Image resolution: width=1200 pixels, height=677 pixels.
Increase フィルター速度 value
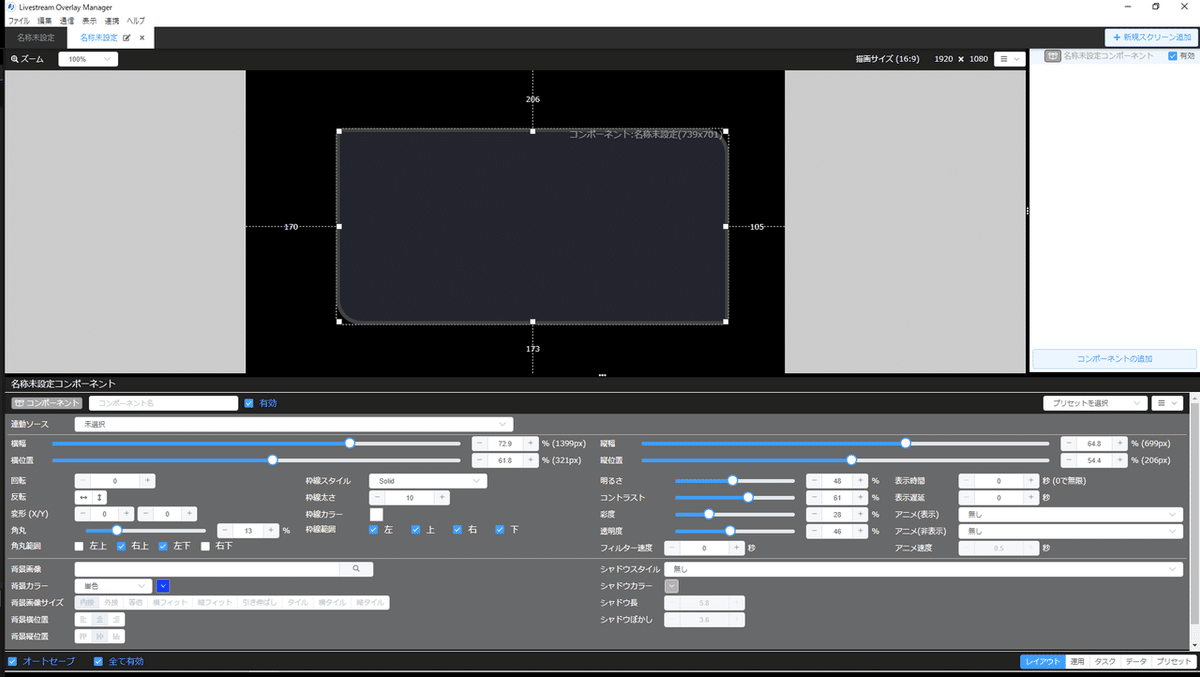point(737,548)
